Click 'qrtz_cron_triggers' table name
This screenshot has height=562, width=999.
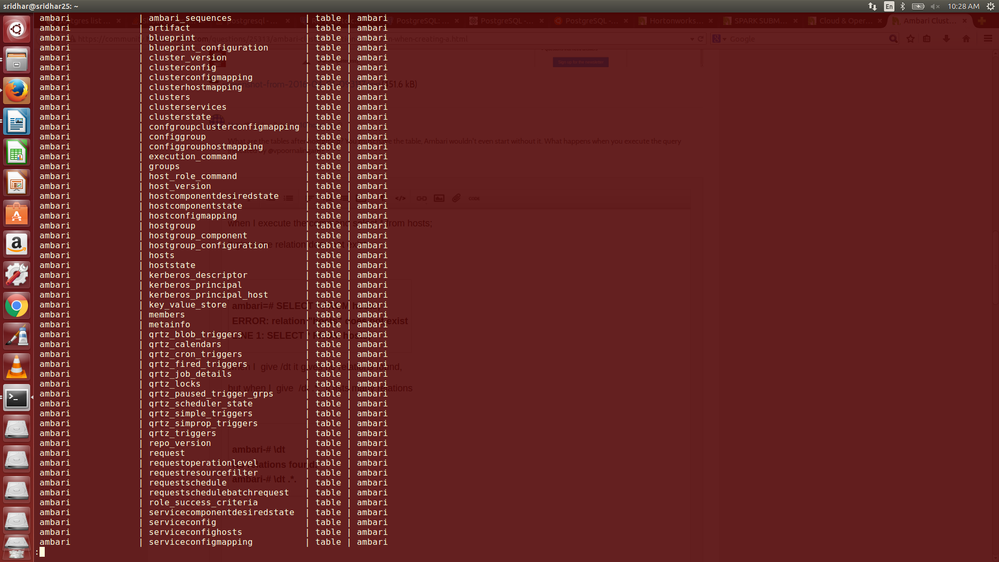196,354
